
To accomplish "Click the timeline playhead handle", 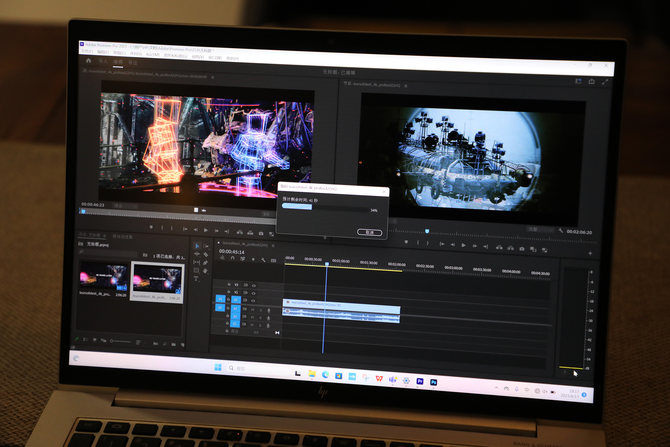I will point(327,264).
